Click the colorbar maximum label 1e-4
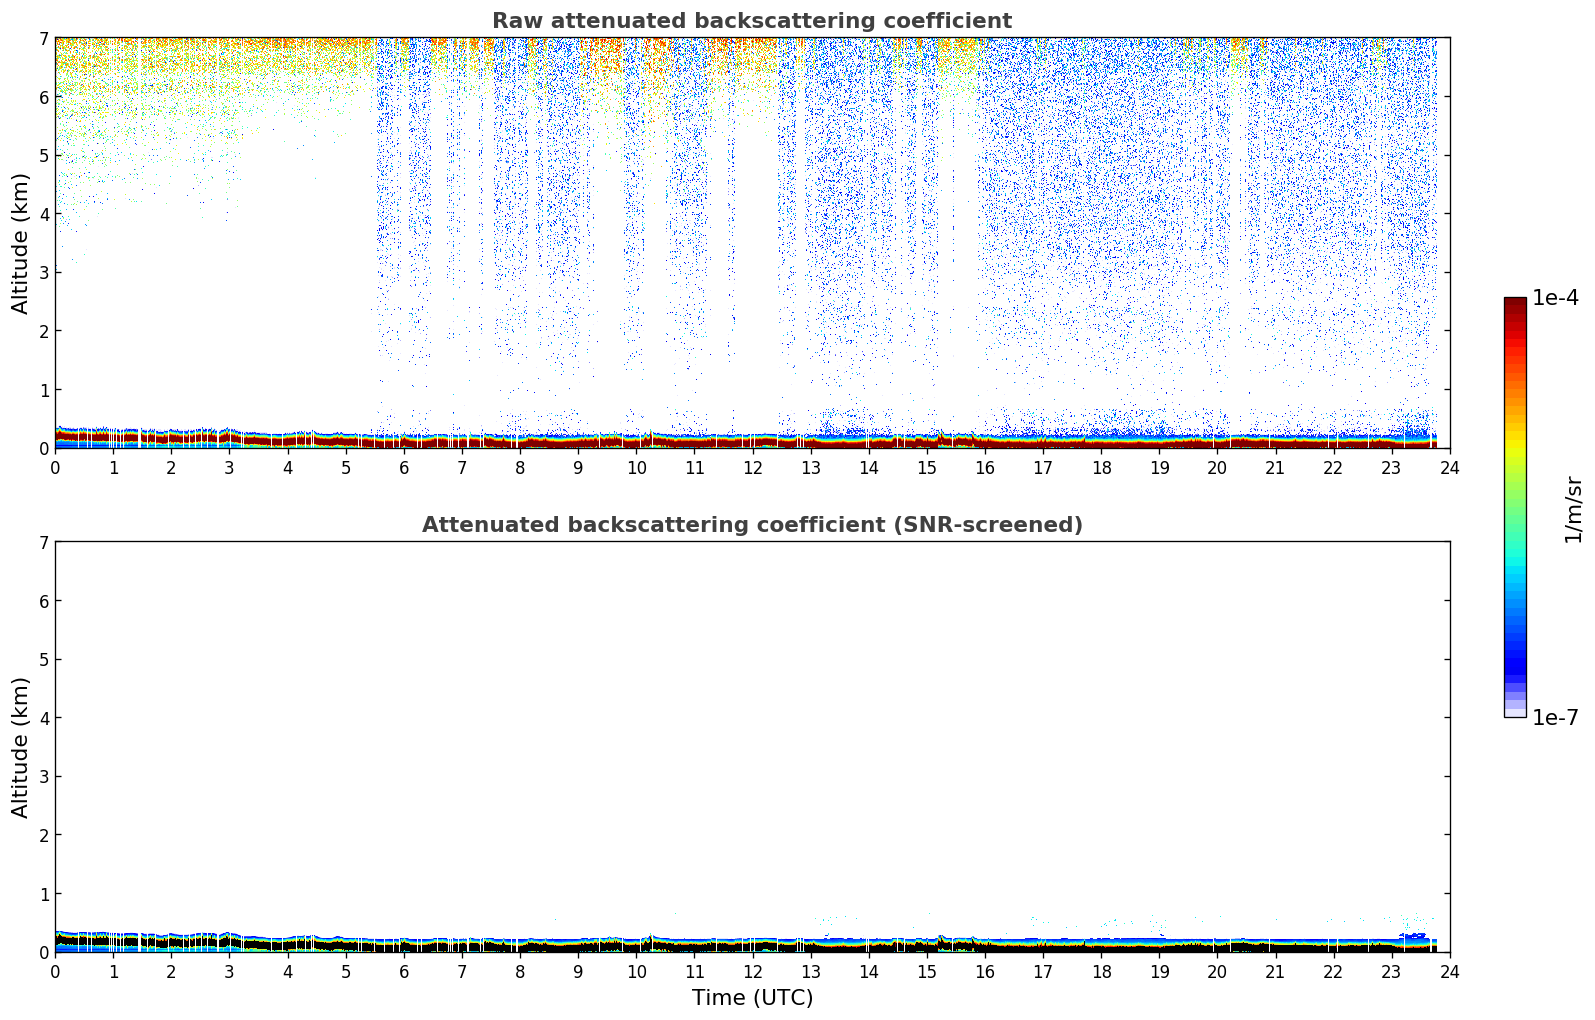Screen dimensions: 1595x1020 1555,298
